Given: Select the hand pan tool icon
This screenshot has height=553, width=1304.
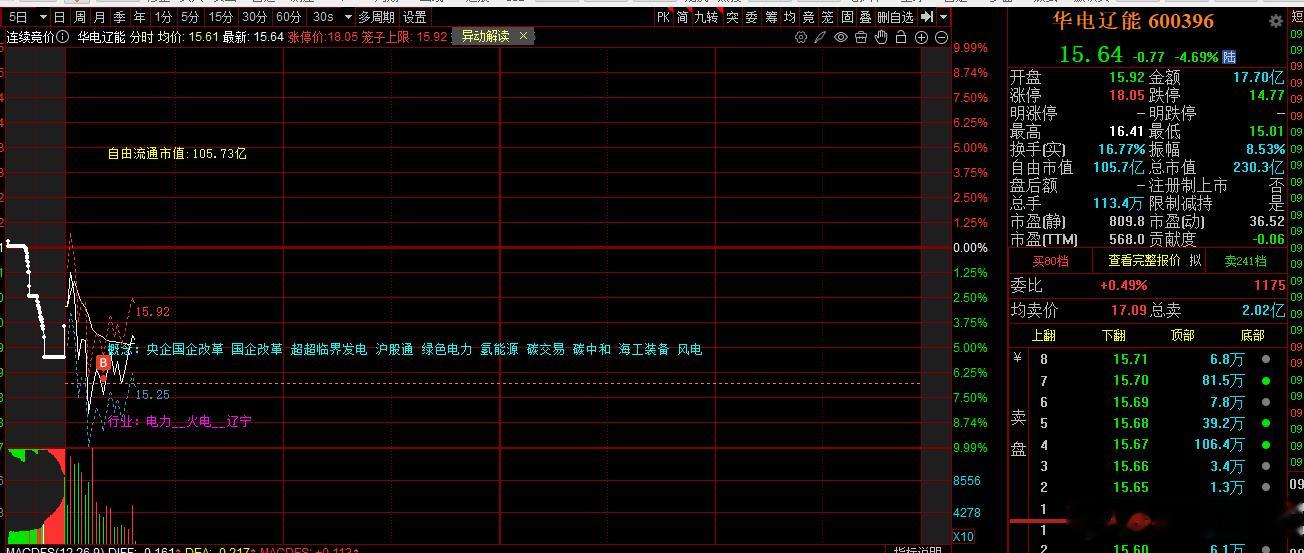Looking at the screenshot, I should (x=881, y=37).
